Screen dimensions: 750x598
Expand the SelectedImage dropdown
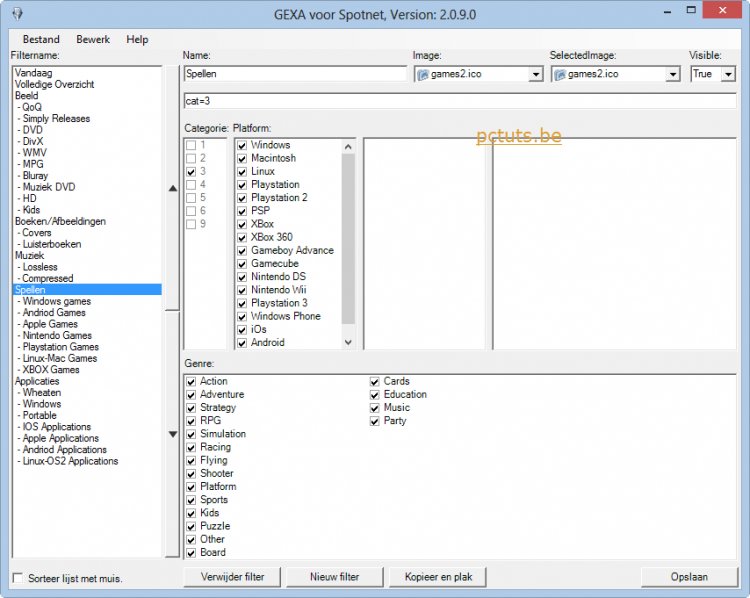pyautogui.click(x=673, y=74)
